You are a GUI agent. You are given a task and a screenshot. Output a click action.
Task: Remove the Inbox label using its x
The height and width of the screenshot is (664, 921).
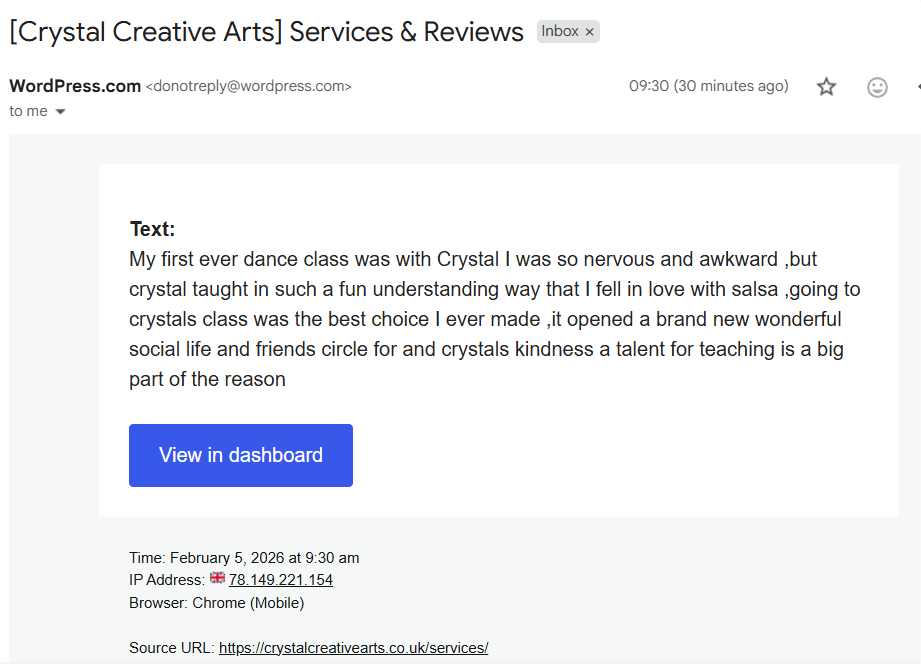click(590, 32)
